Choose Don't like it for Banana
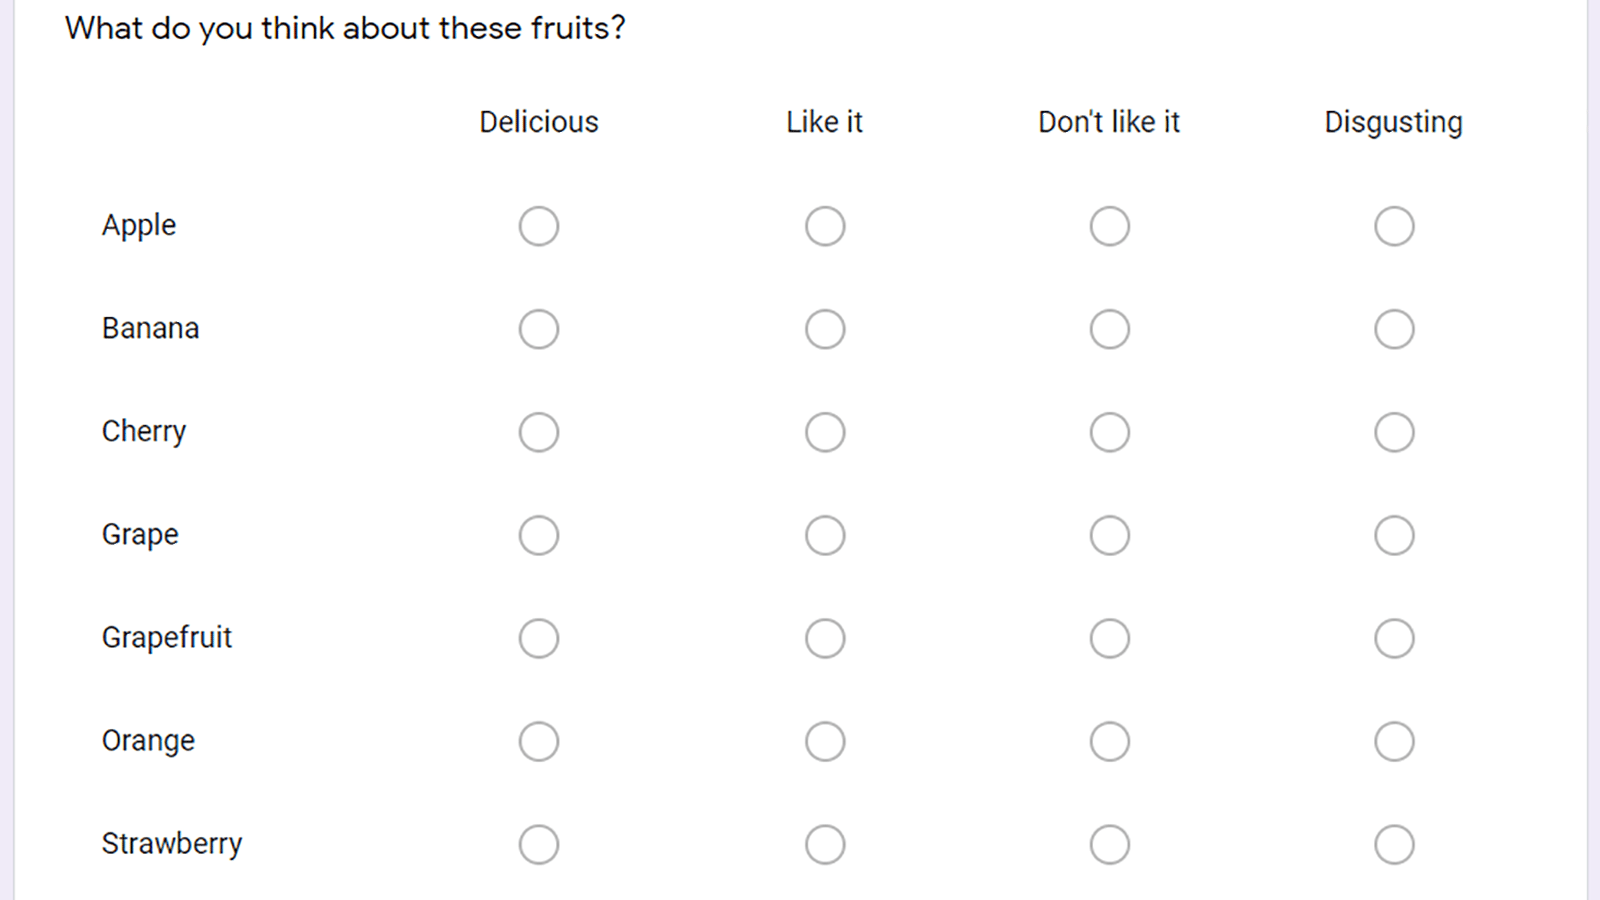The width and height of the screenshot is (1600, 900). click(1110, 329)
